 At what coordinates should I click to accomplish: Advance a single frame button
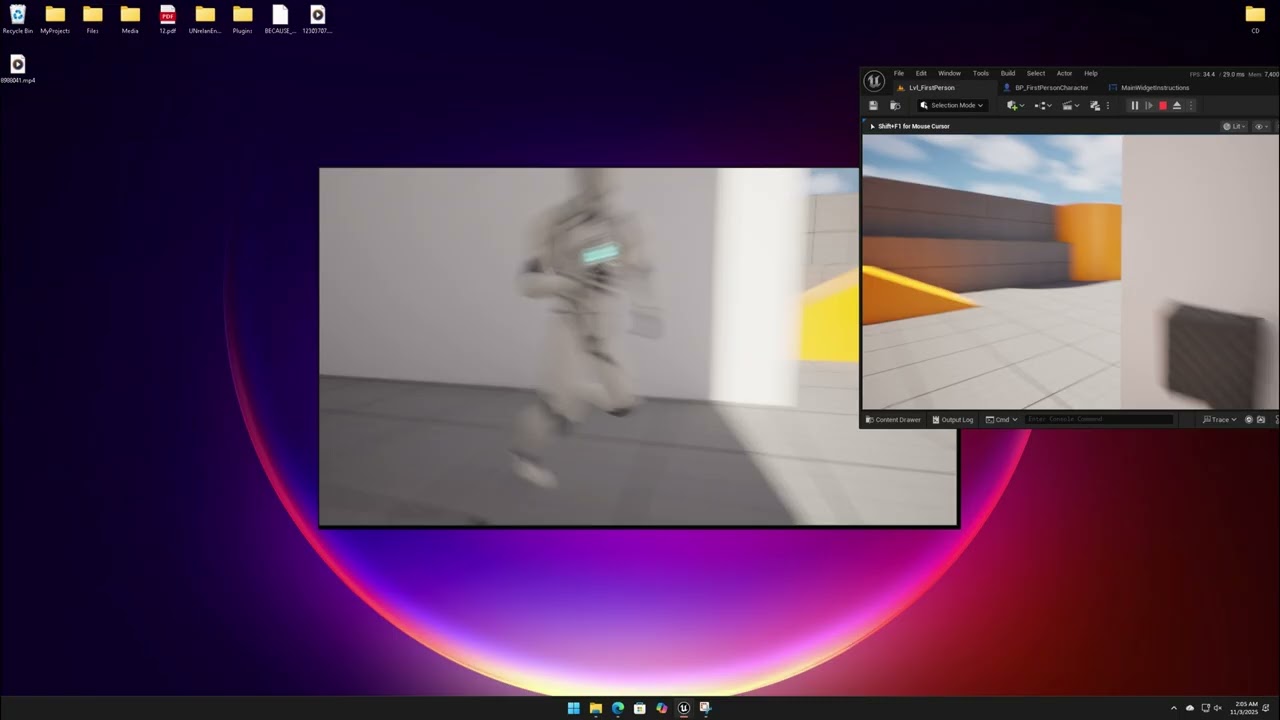coord(1148,105)
